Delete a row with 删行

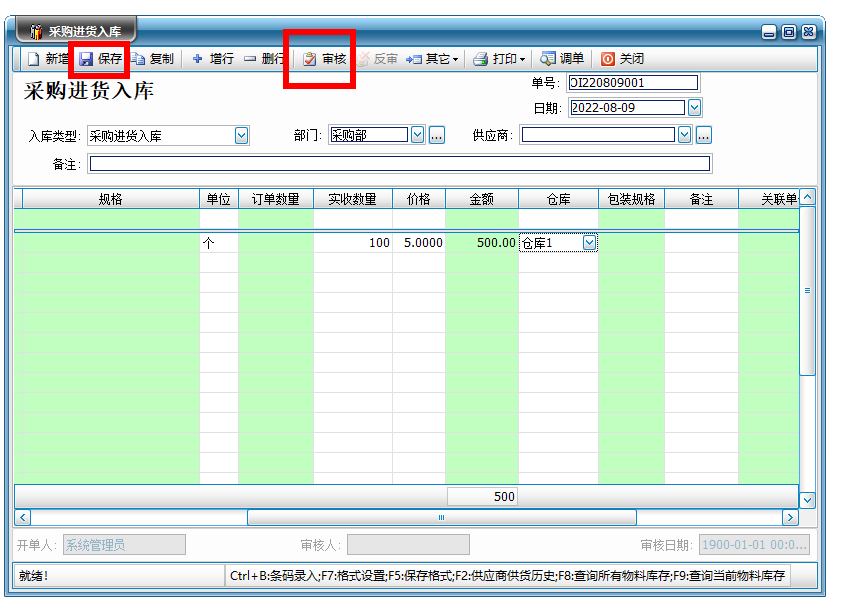coord(264,59)
